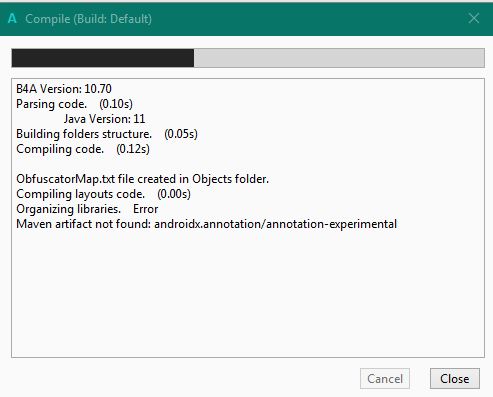Click the B4A app icon in title bar
The height and width of the screenshot is (397, 493).
[12, 18]
